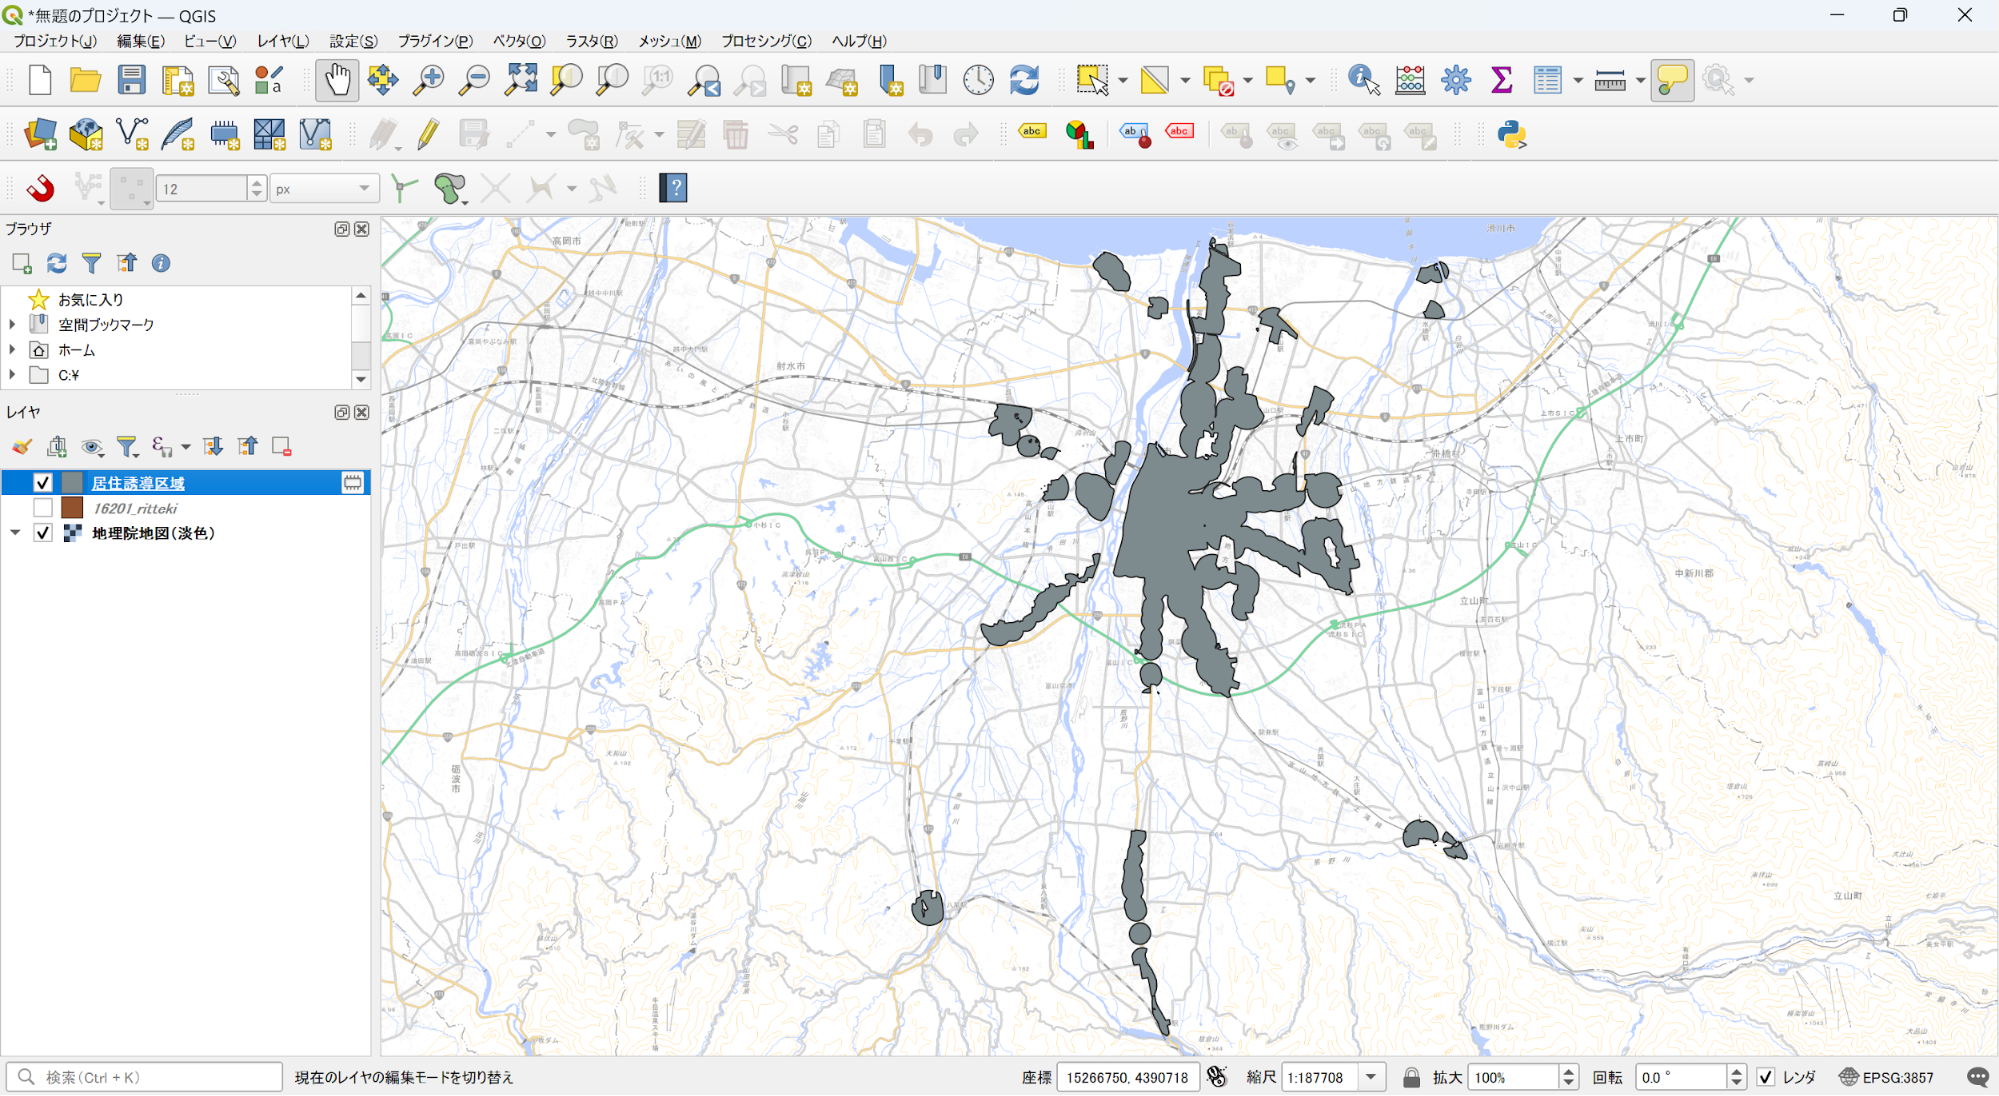Toggle the snapping magnet icon
The image size is (1999, 1096).
40,188
